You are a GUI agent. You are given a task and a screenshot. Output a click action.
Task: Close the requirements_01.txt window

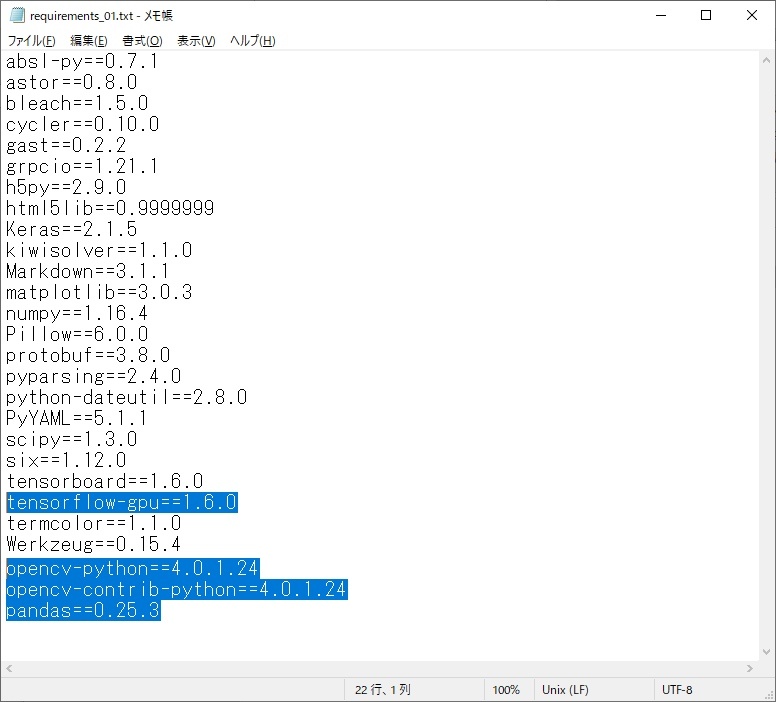[x=752, y=15]
